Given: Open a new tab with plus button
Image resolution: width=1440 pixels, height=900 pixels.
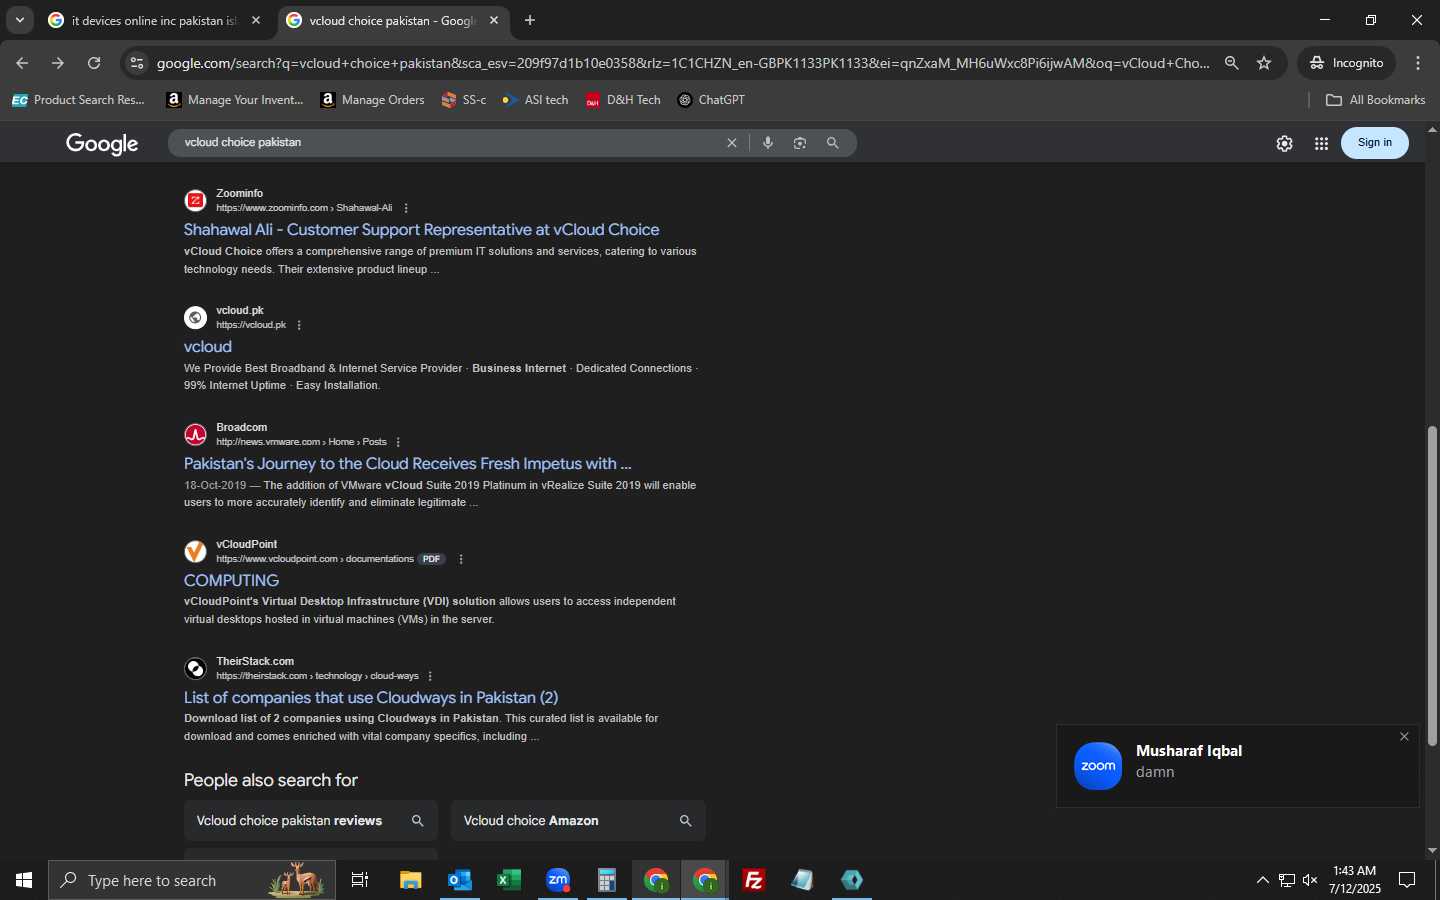Looking at the screenshot, I should [x=530, y=20].
